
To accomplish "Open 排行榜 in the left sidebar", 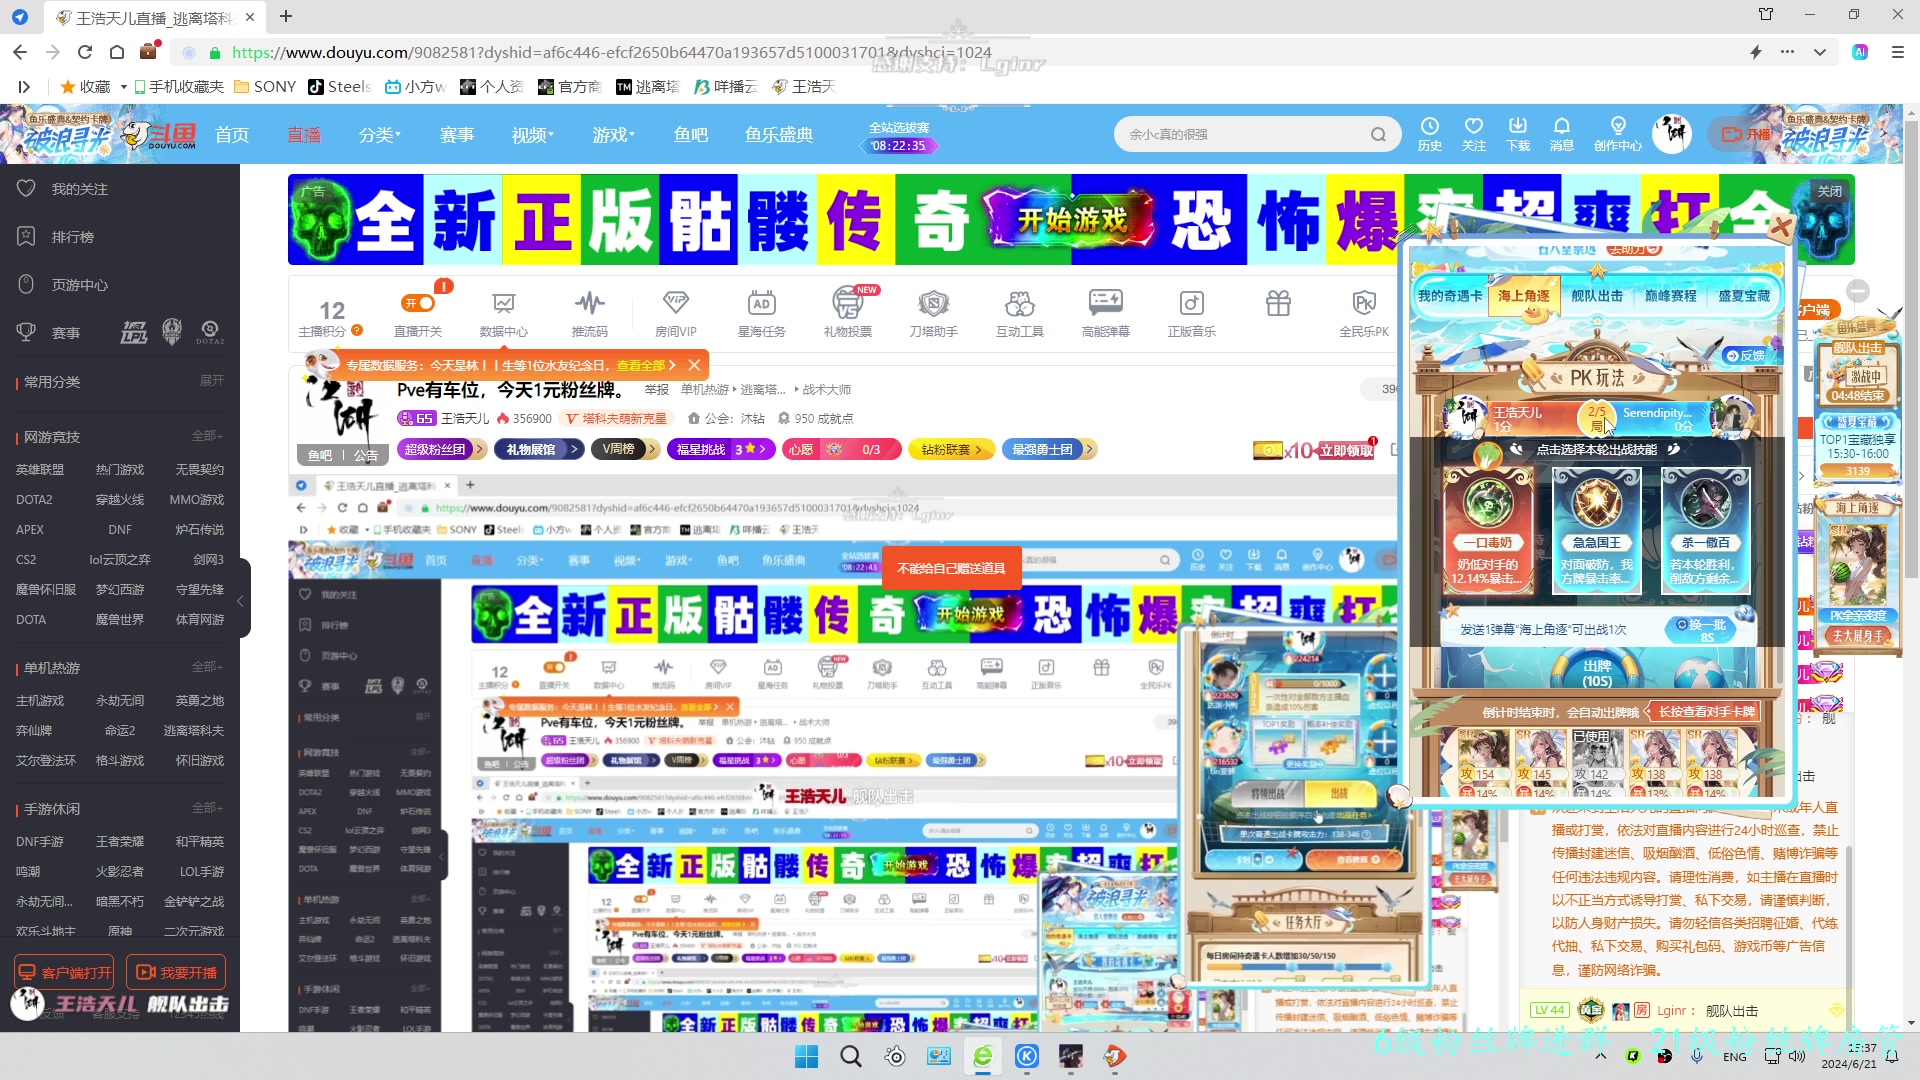I will (72, 237).
